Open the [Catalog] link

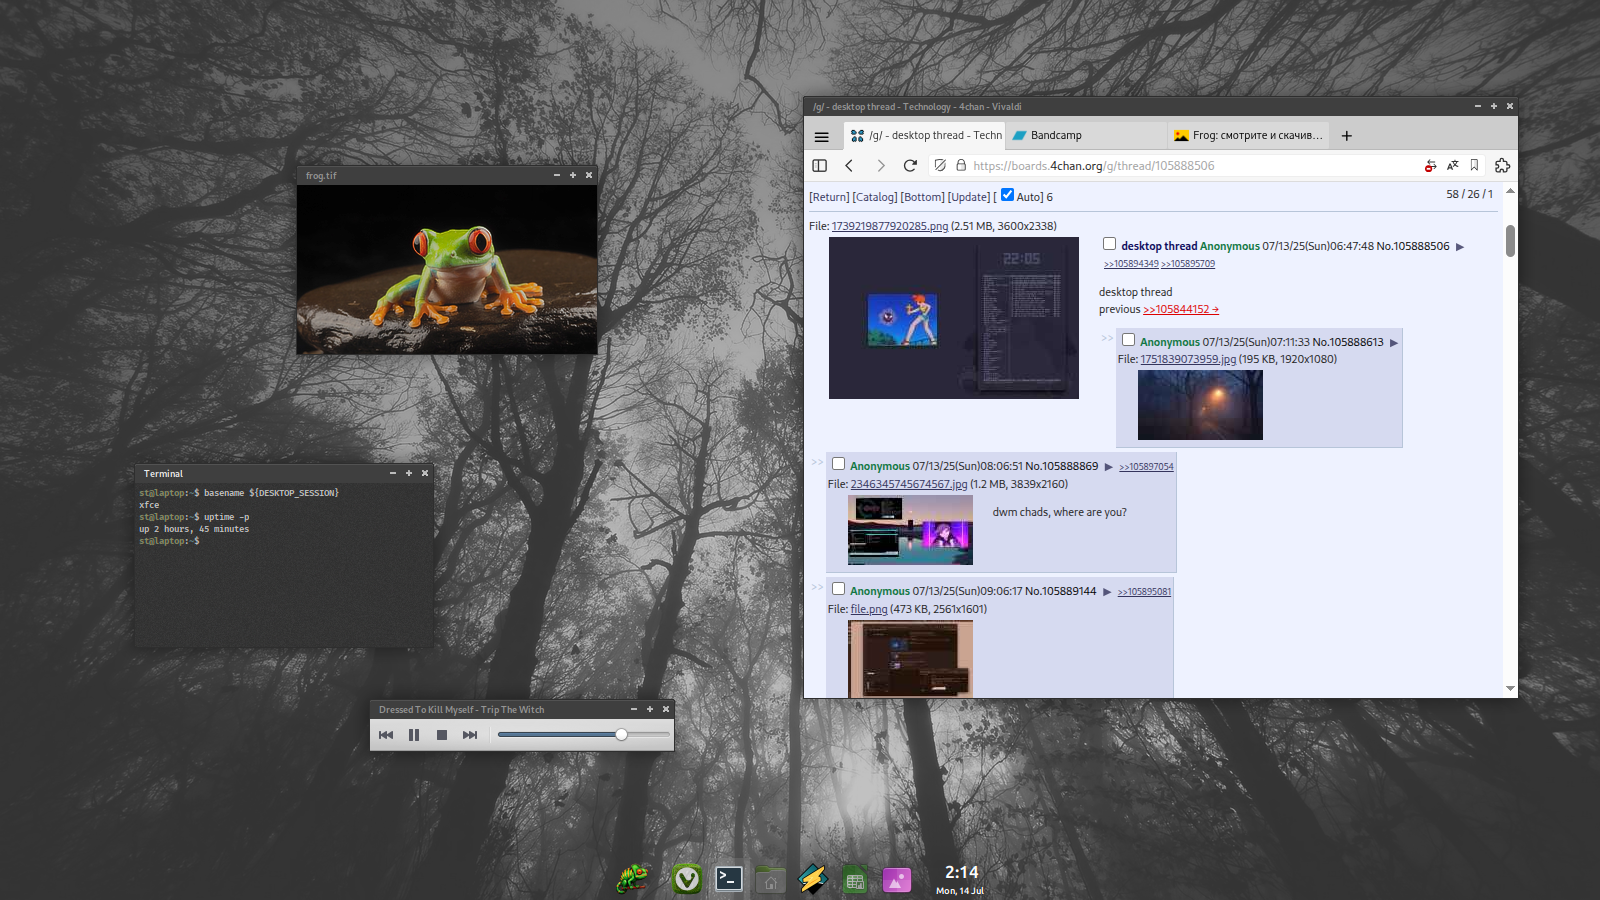coord(875,198)
